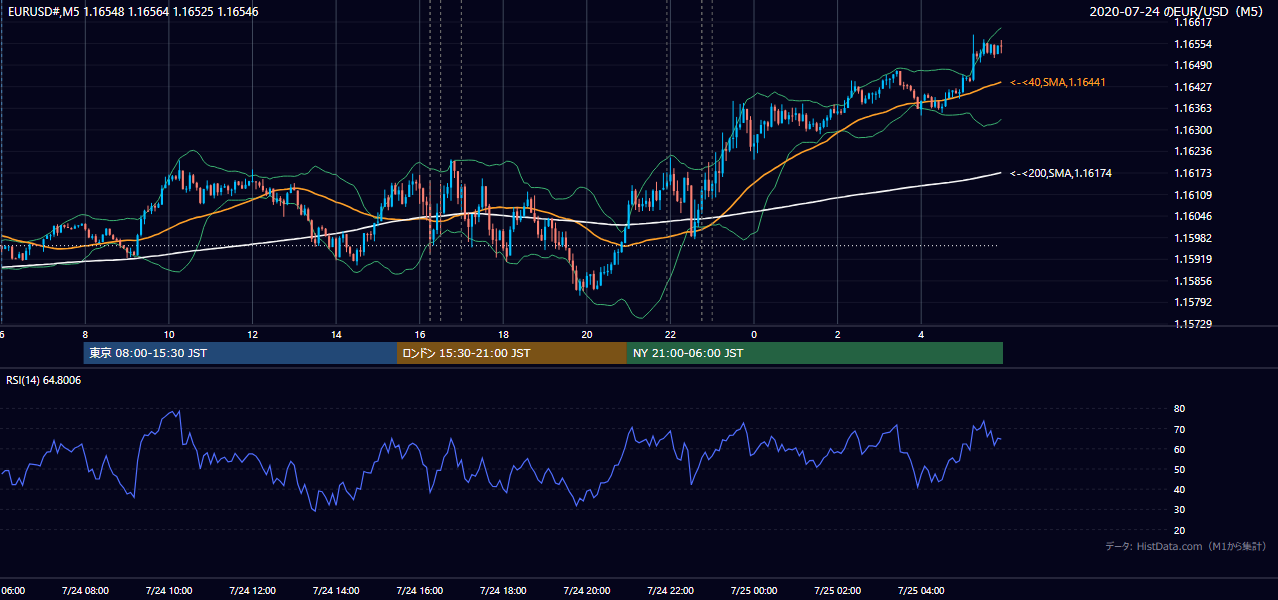The height and width of the screenshot is (600, 1278).
Task: Click the 1.16363 price axis label
Action: click(x=1193, y=108)
